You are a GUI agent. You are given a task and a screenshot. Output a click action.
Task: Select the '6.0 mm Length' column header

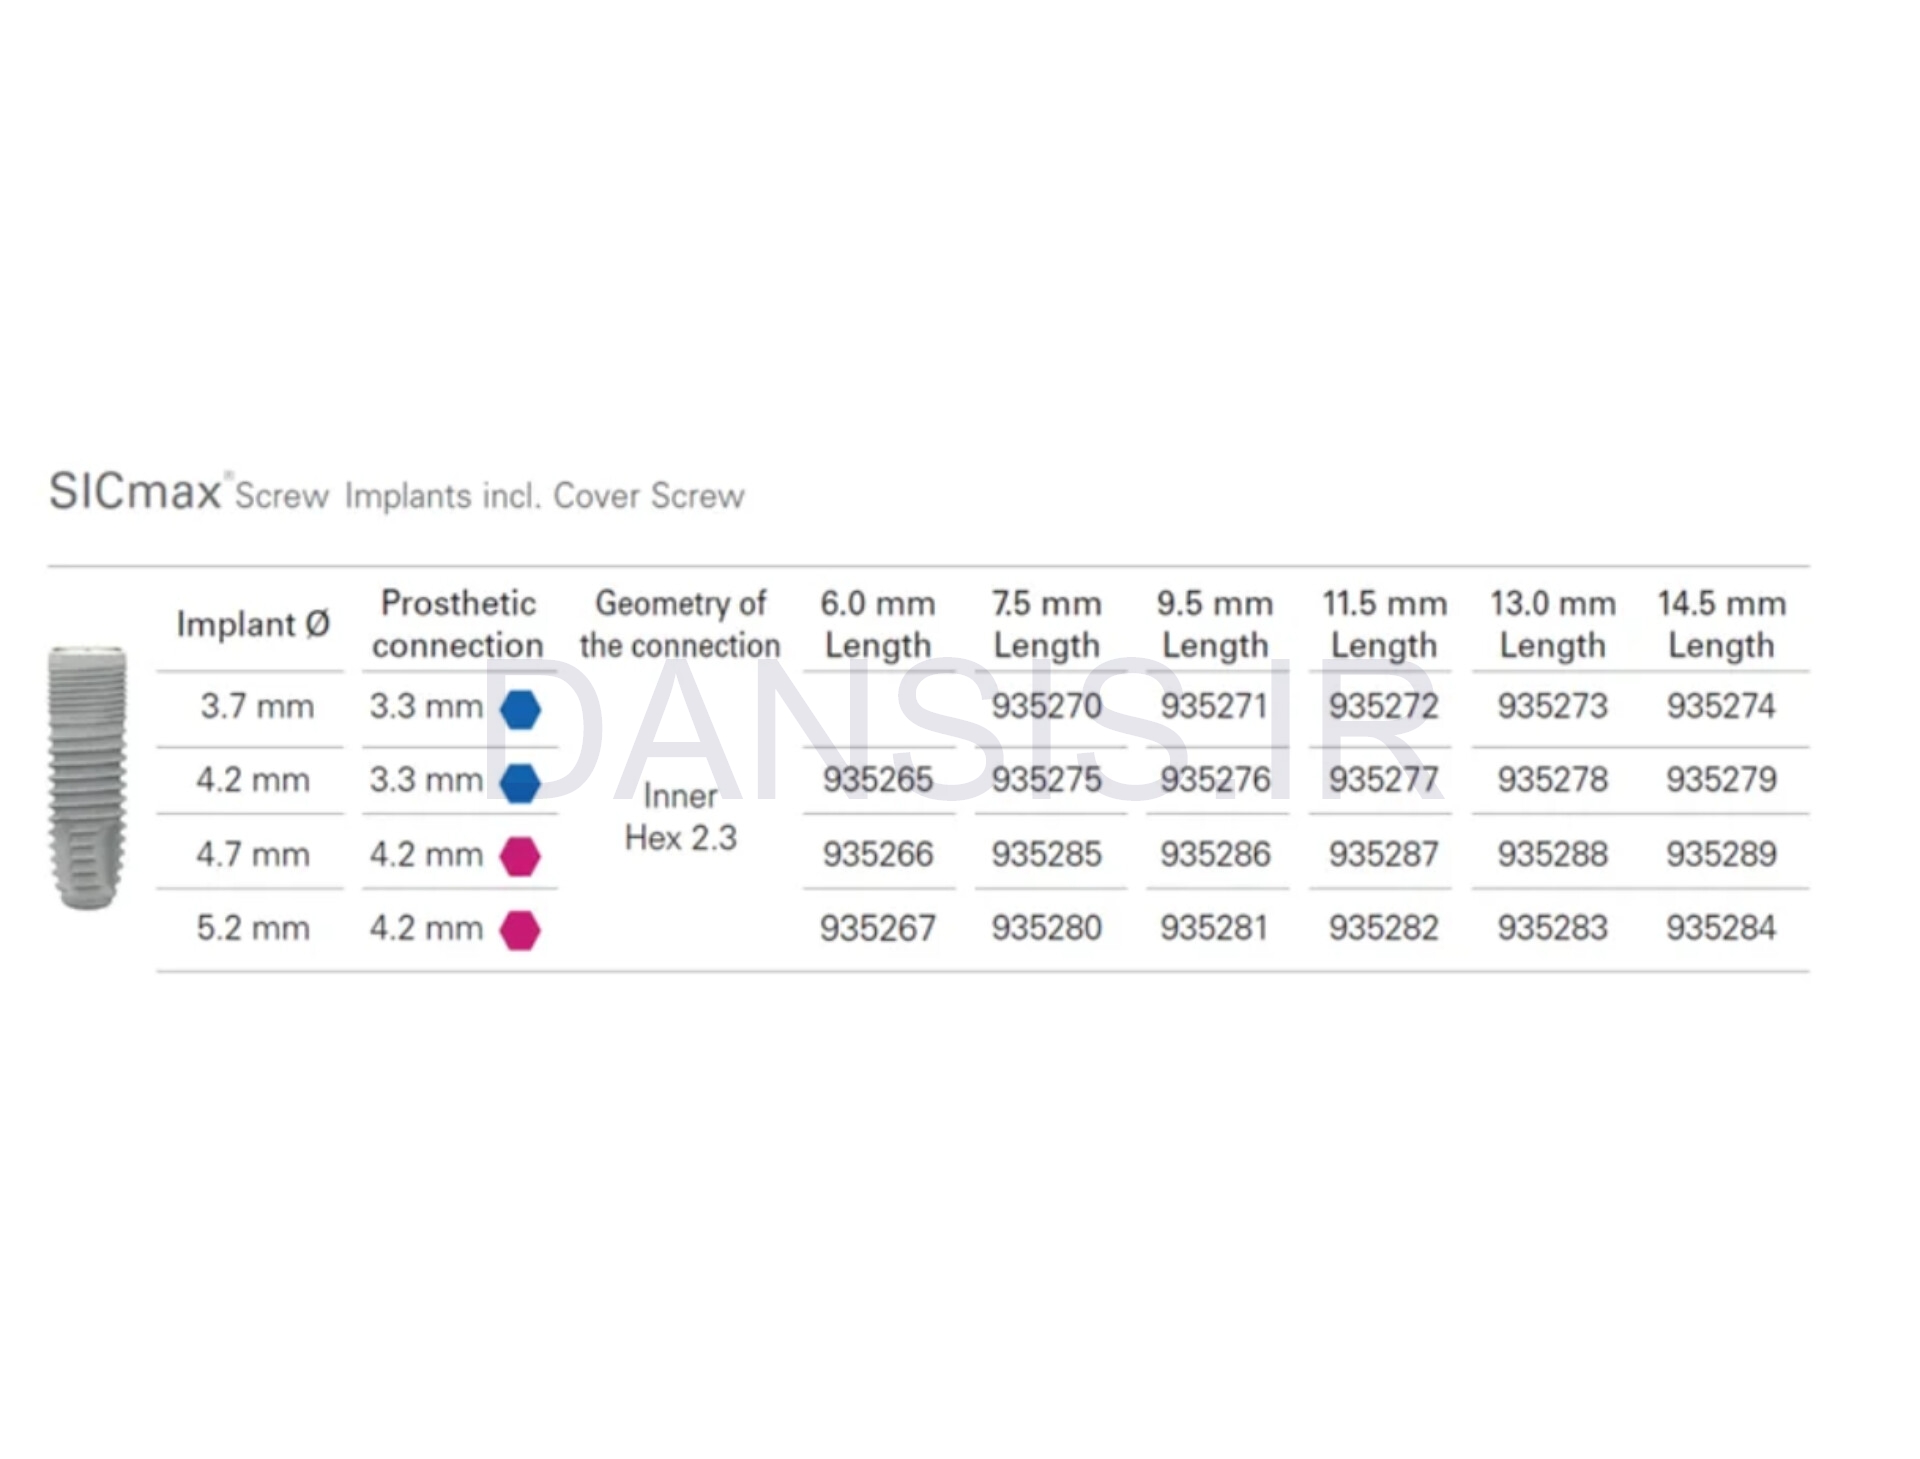pos(878,624)
